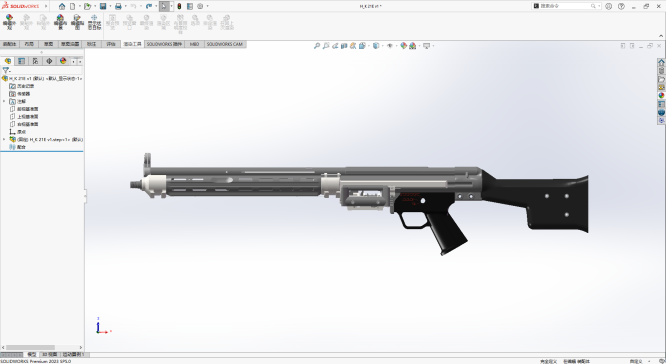Save the assembly with the floppy disk icon

[x=103, y=6]
